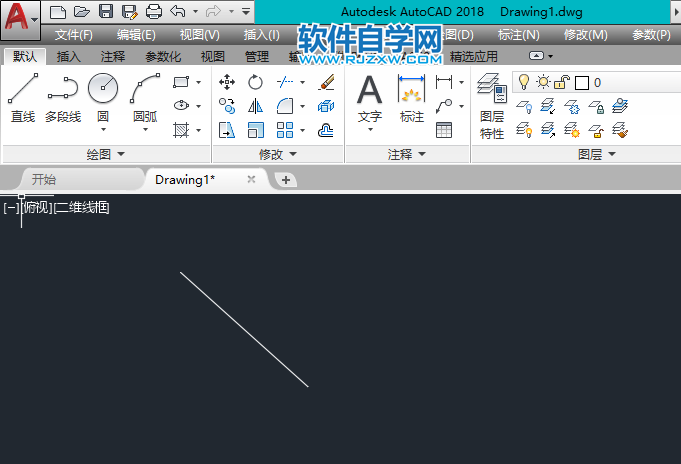Click the Plot (print) icon
681x464 pixels.
point(154,12)
